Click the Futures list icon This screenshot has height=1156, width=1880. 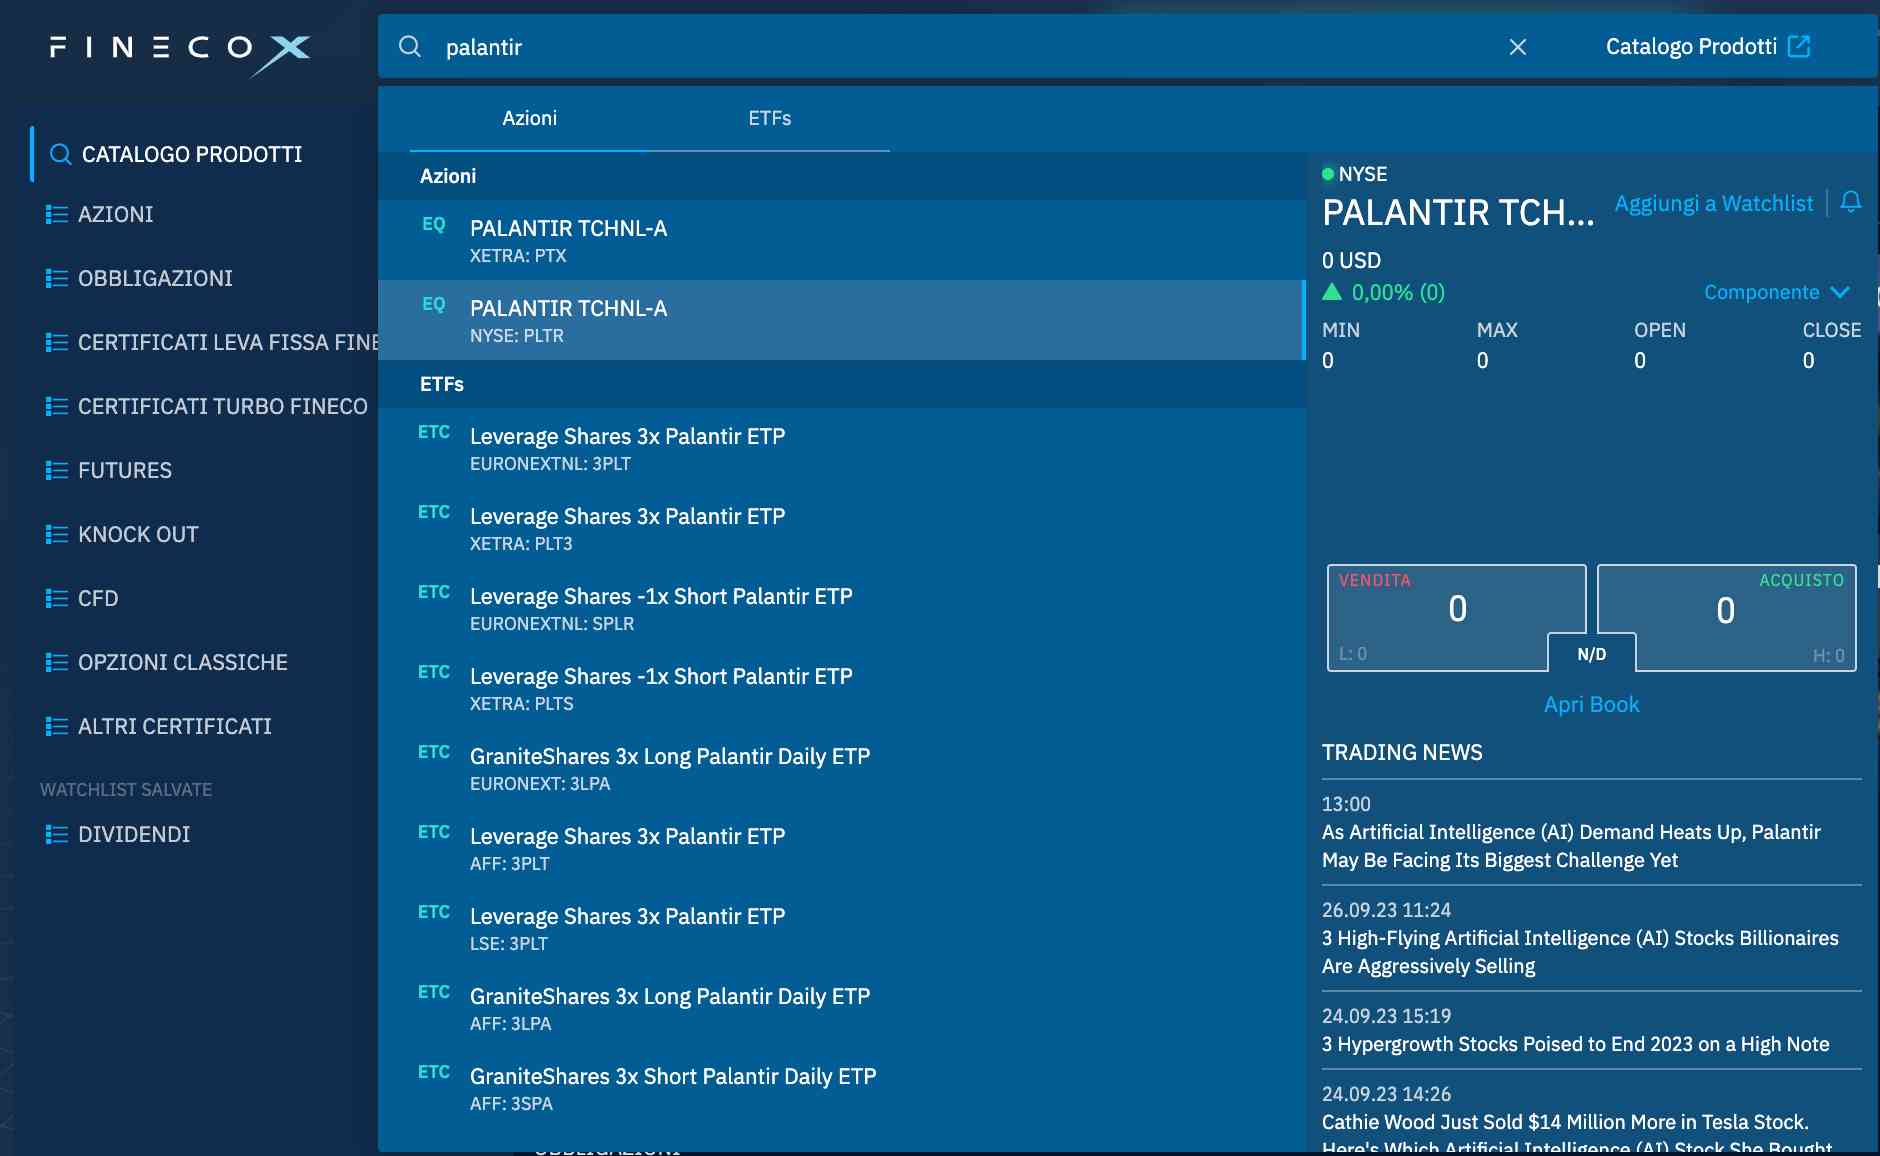57,470
